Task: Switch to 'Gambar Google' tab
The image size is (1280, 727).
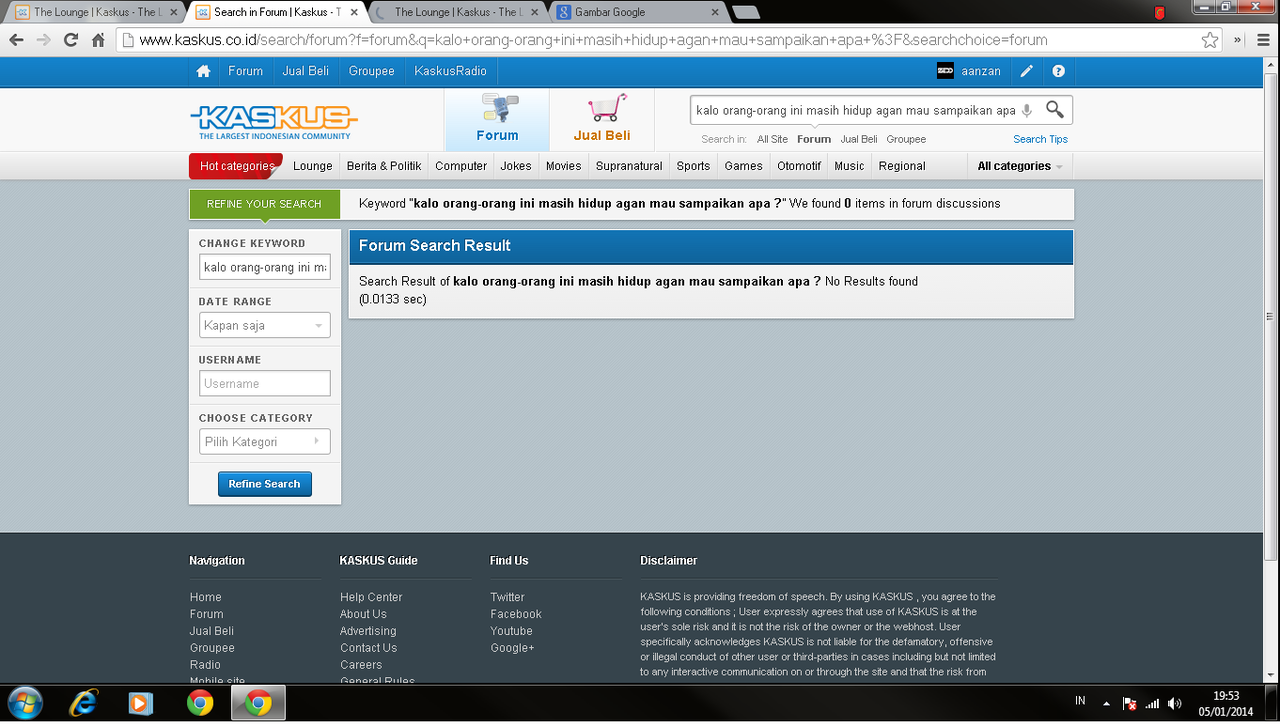Action: (638, 12)
